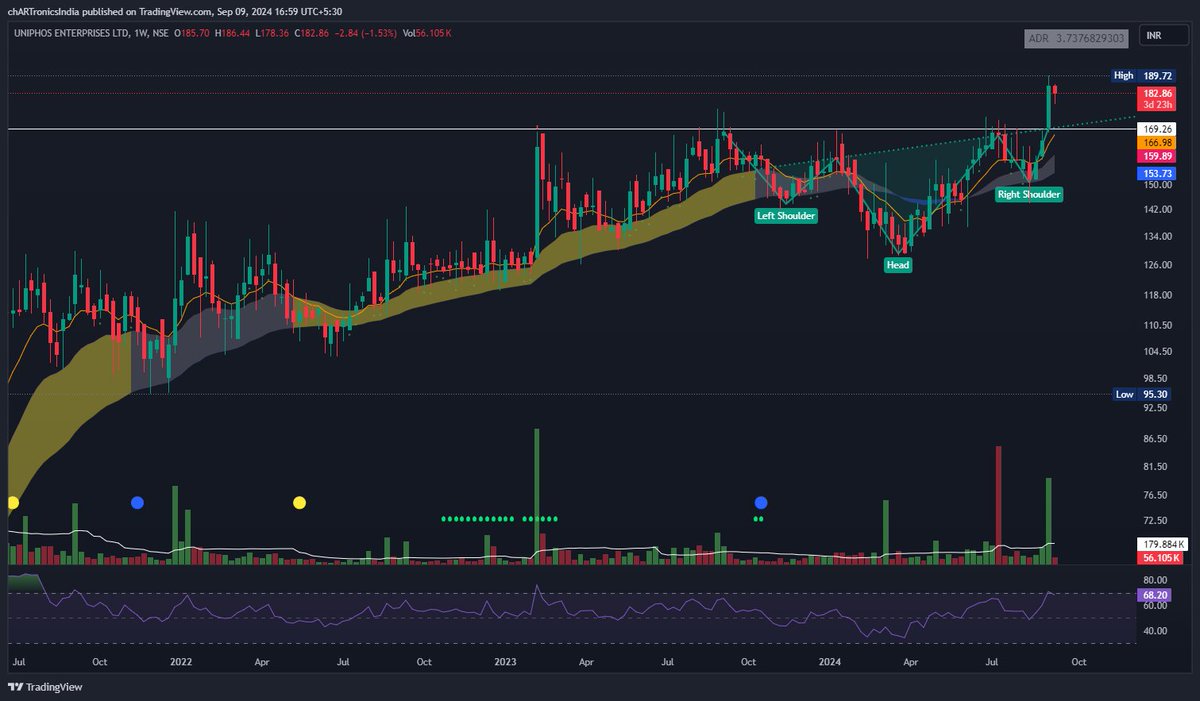
Task: Switch to the 2024 section on the timeline
Action: (830, 662)
